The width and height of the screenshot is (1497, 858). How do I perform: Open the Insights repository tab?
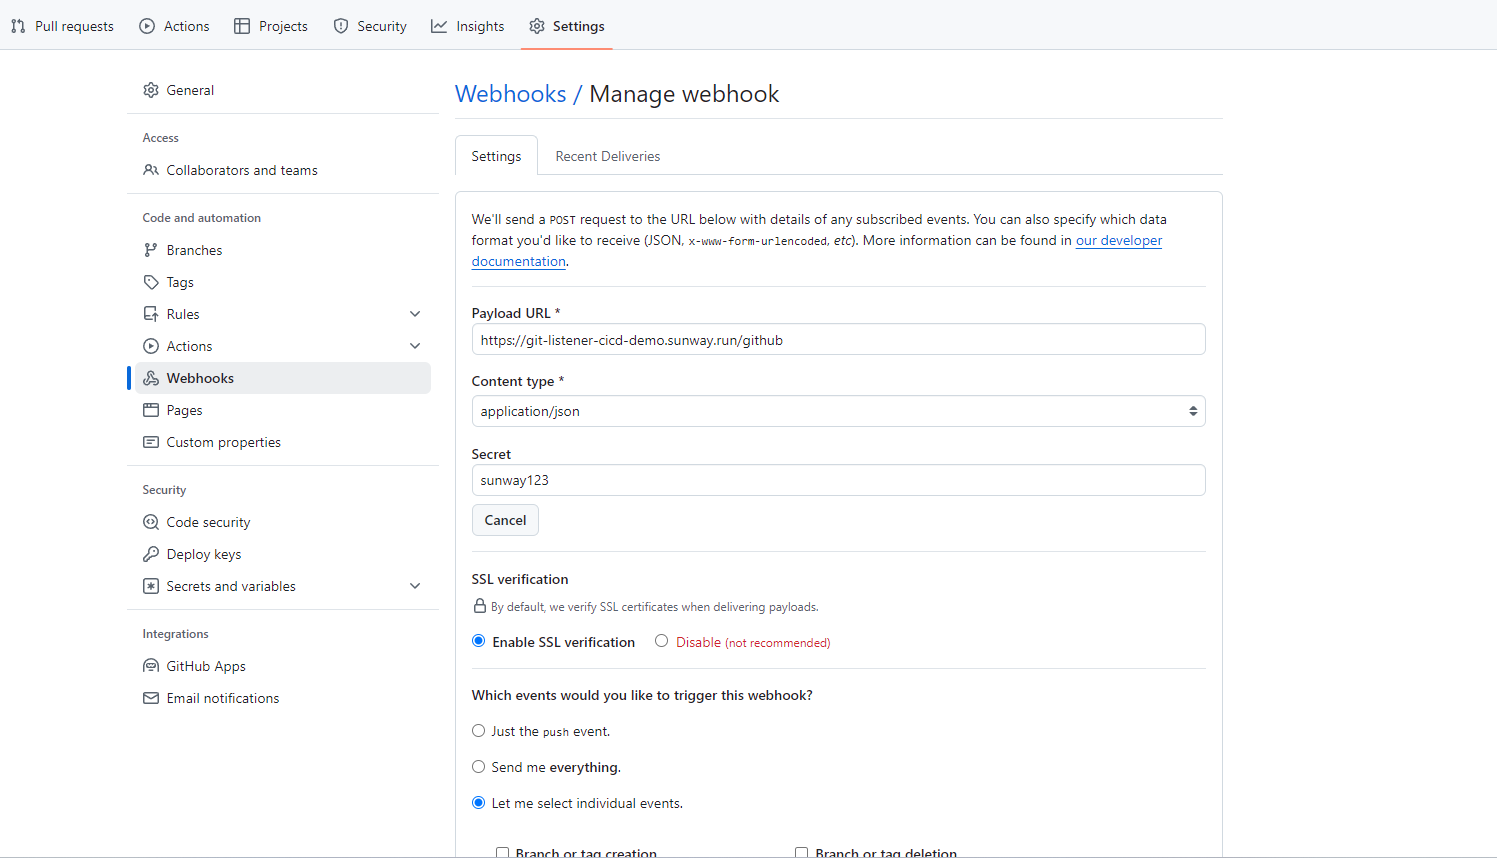468,26
